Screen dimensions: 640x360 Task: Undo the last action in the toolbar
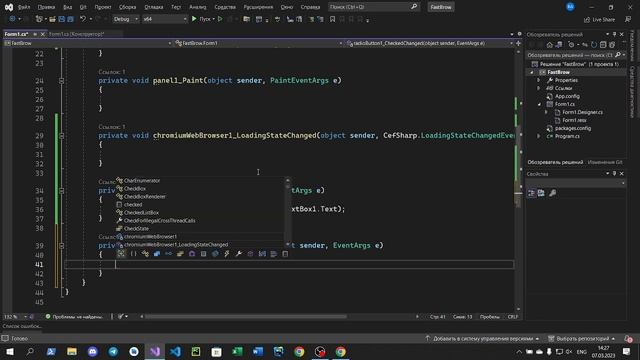point(83,19)
